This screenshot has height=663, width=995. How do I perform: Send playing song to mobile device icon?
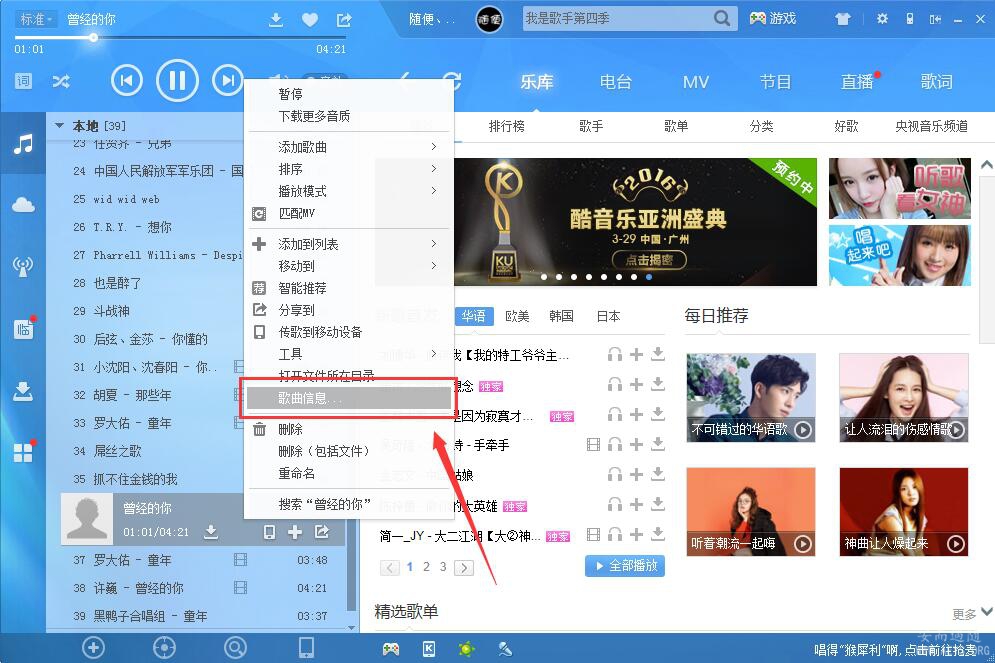269,532
